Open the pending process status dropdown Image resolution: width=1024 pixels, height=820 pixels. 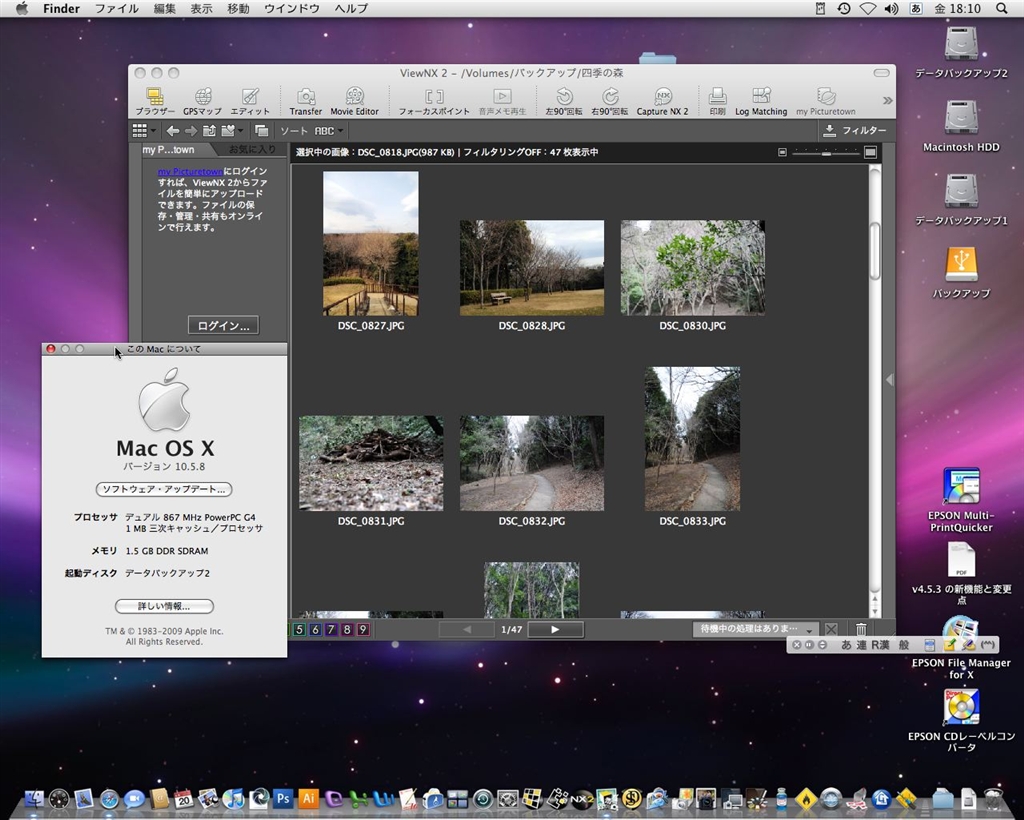[x=755, y=629]
